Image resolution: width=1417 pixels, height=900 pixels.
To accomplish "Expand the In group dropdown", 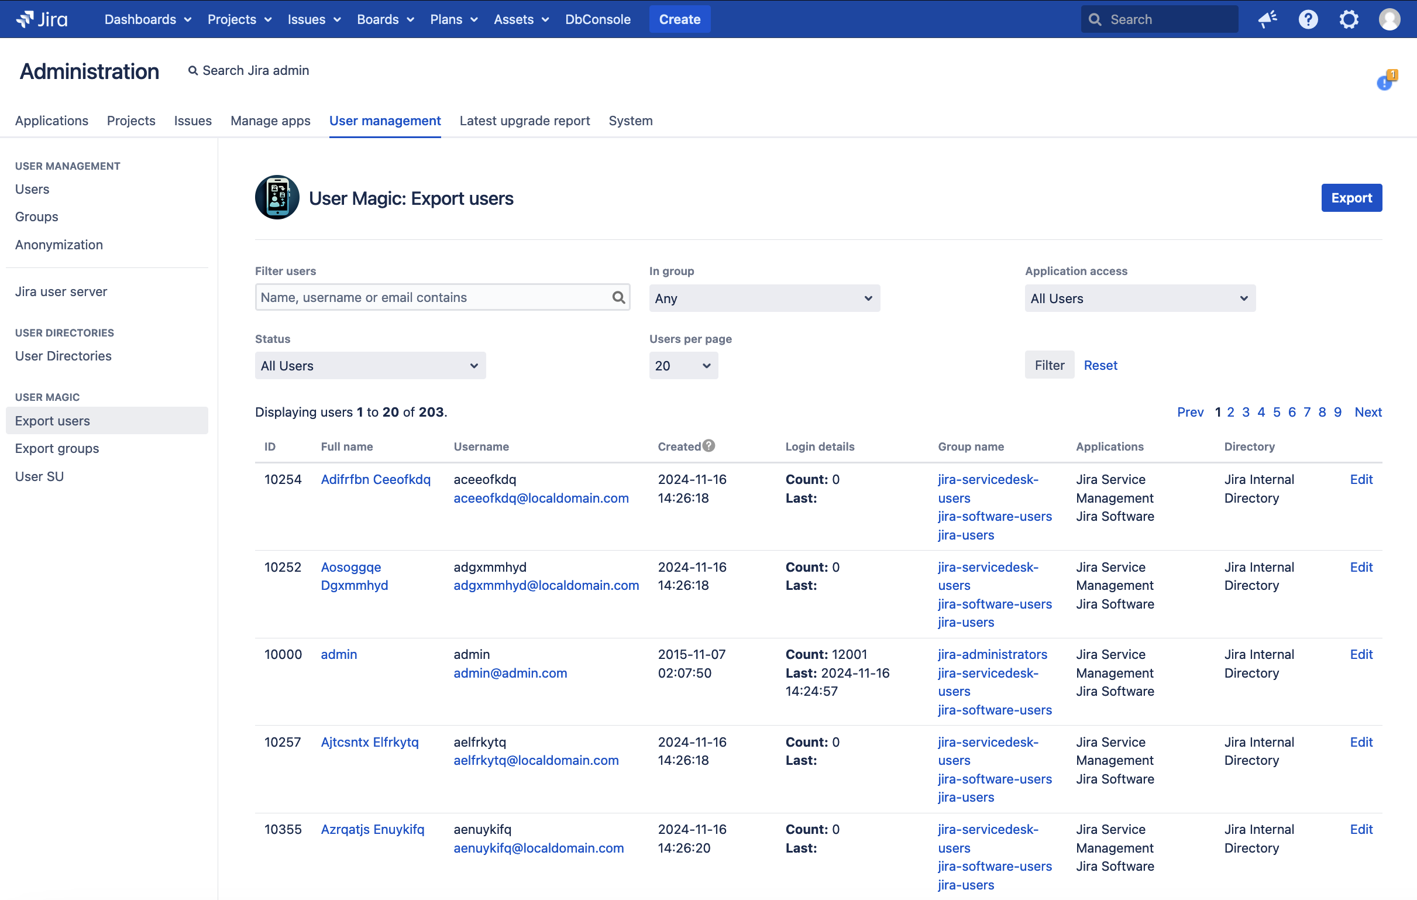I will click(x=764, y=298).
